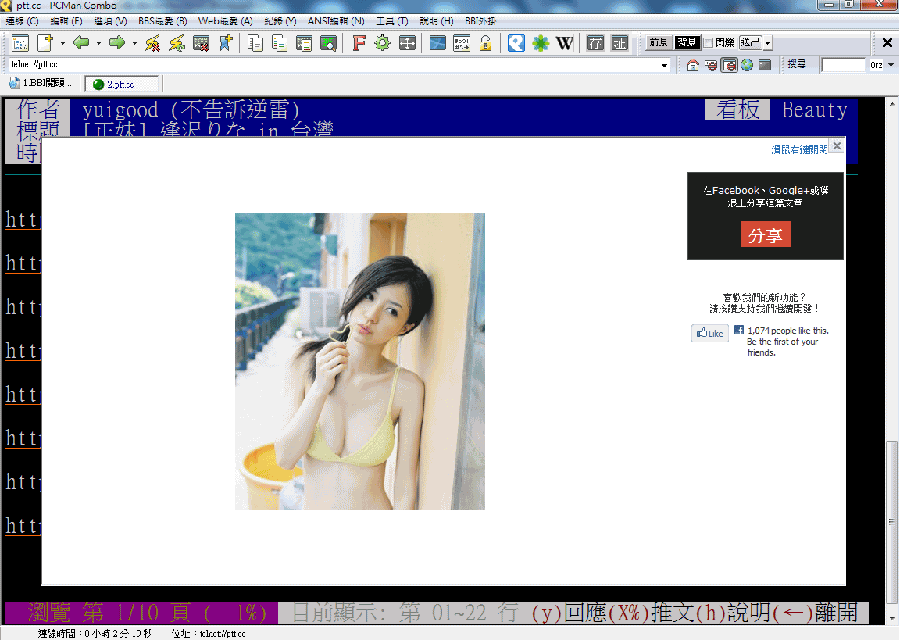Image resolution: width=899 pixels, height=640 pixels.
Task: Click the blue screen toolbar icon
Action: pos(437,43)
